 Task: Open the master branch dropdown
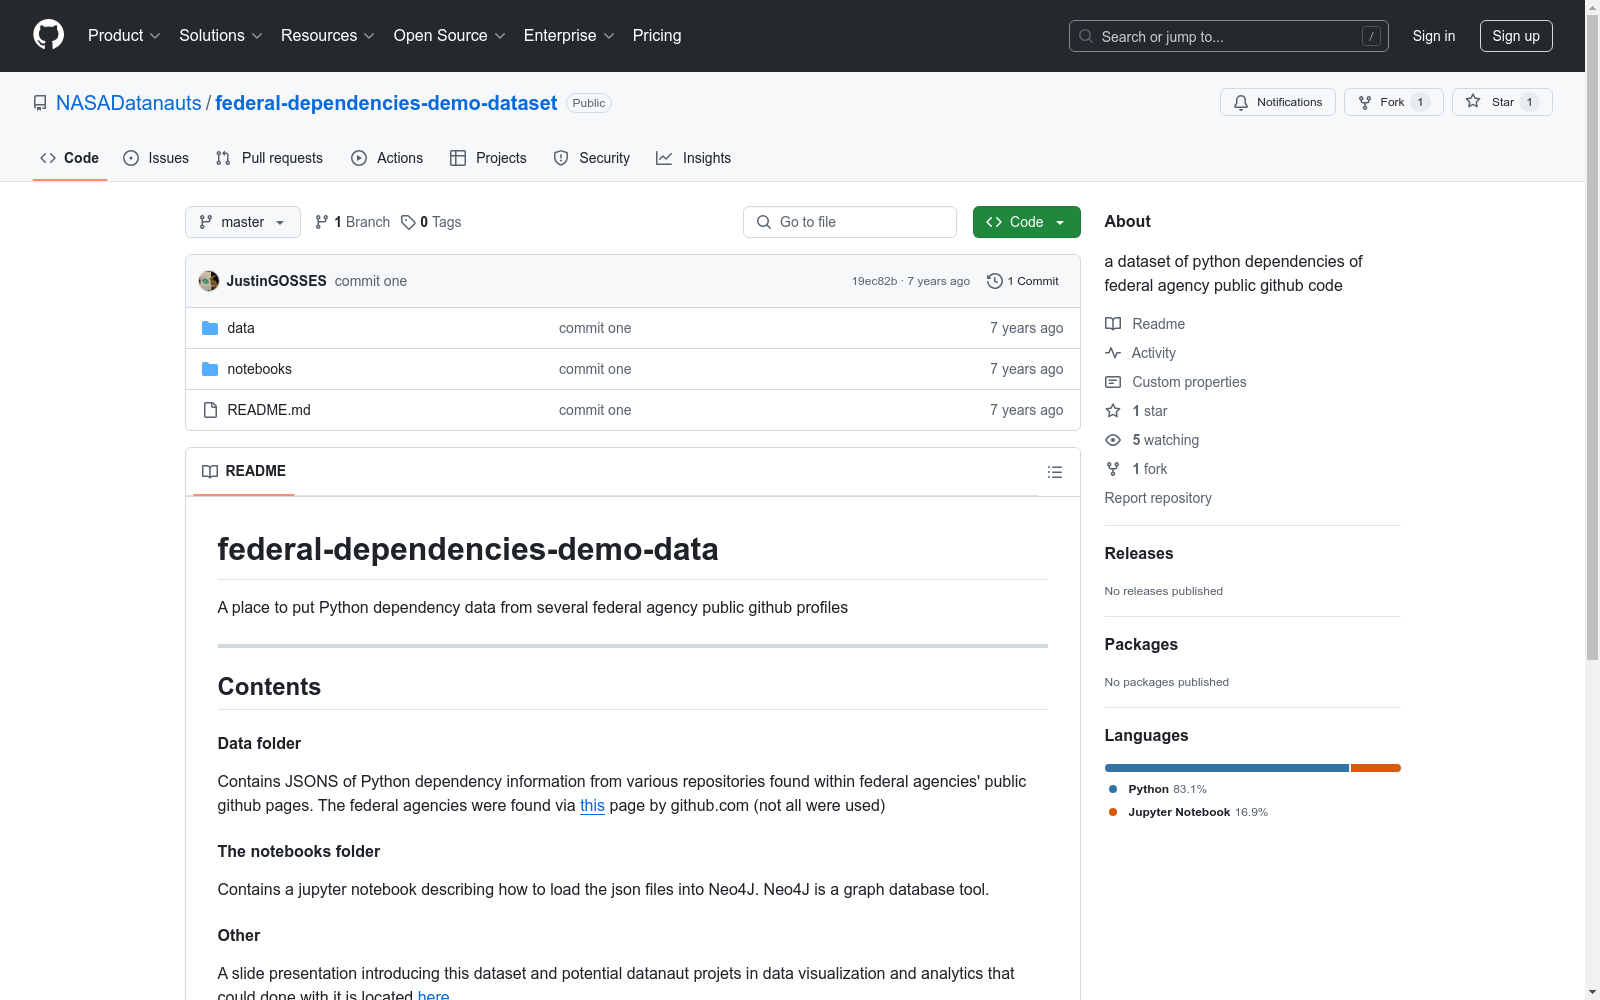pos(243,222)
